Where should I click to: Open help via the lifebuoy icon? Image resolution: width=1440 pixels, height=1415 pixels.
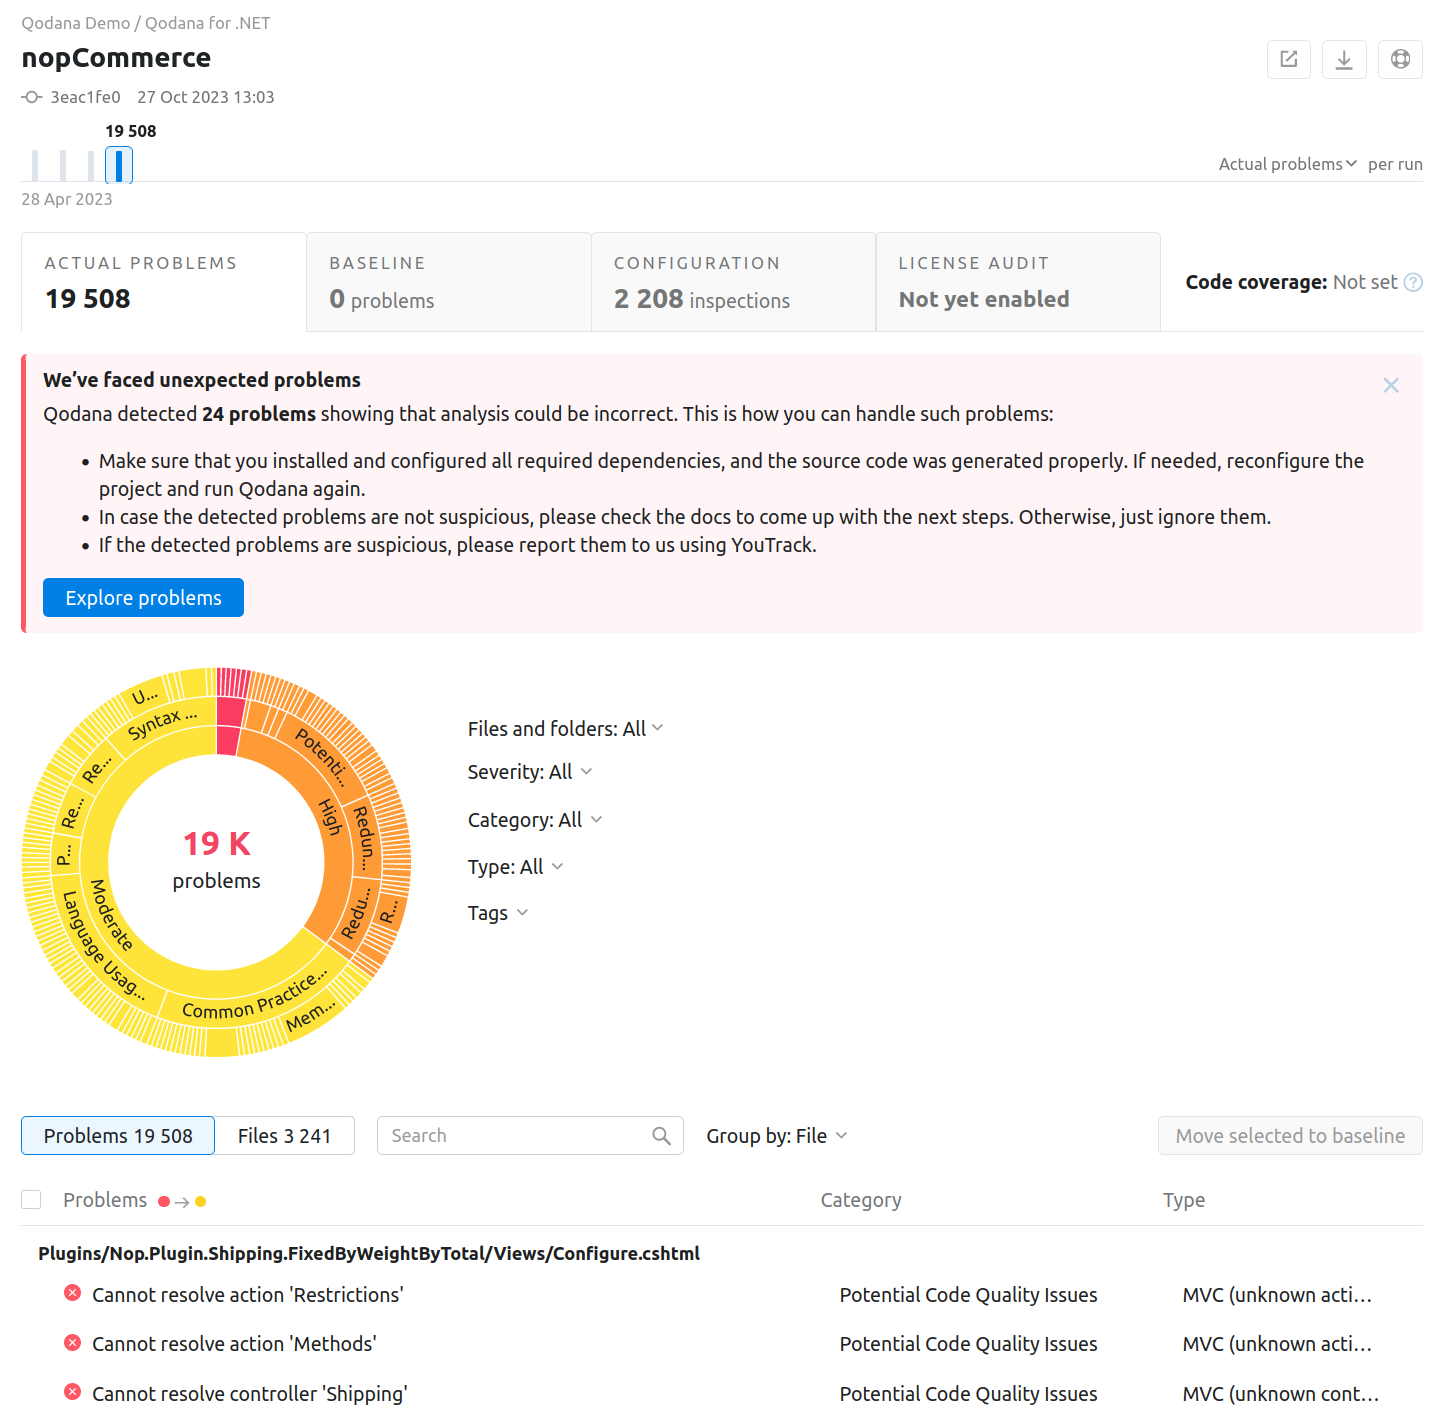pos(1400,59)
